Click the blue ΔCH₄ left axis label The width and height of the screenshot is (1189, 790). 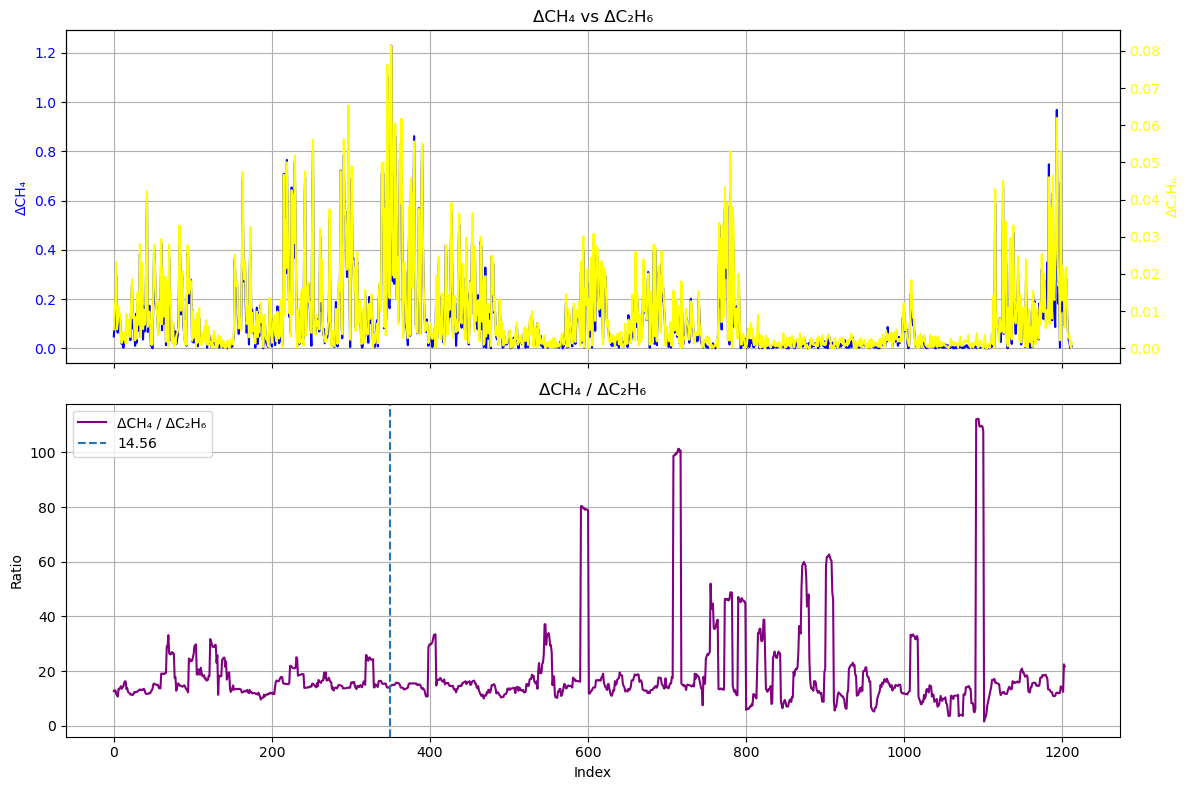point(20,197)
